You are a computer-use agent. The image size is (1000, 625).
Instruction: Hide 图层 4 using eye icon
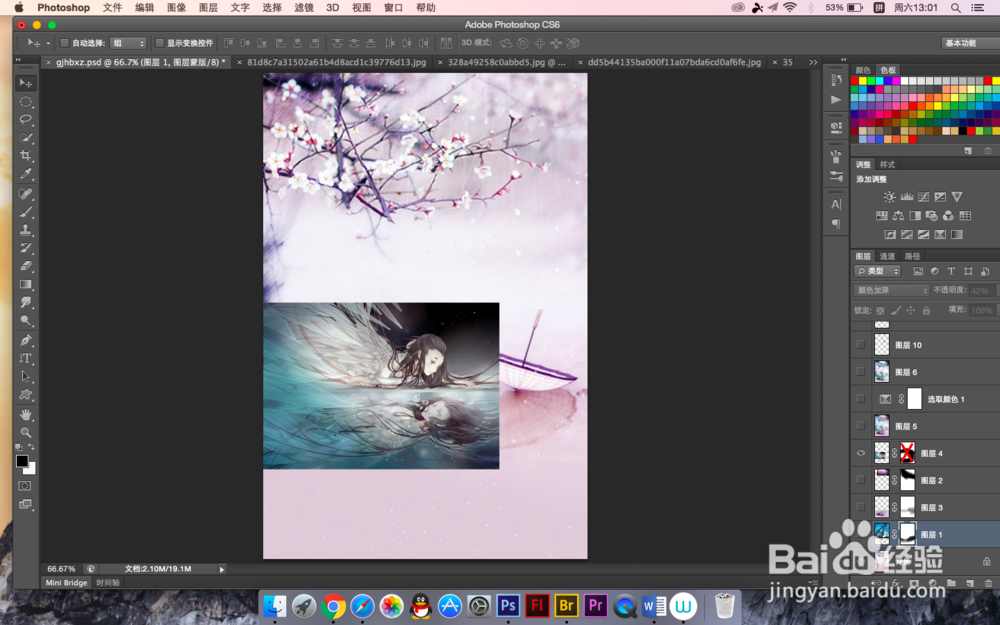tap(861, 453)
